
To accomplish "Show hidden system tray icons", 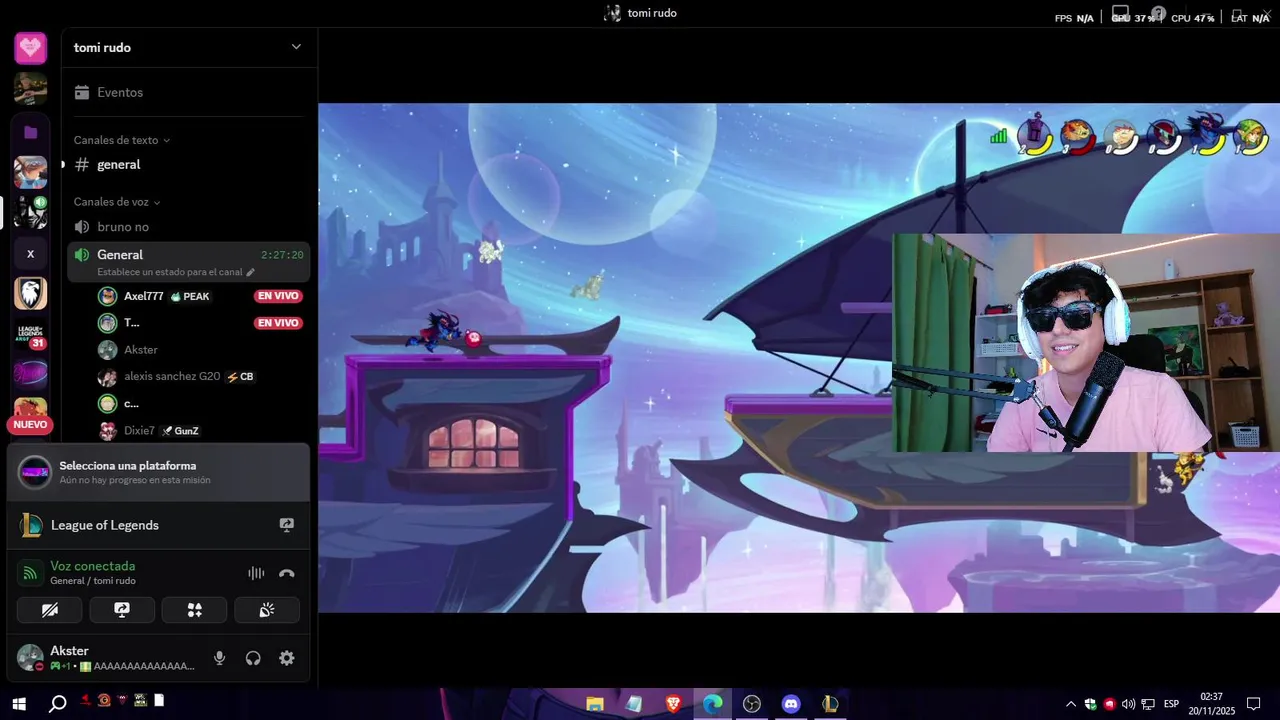I will [1071, 704].
